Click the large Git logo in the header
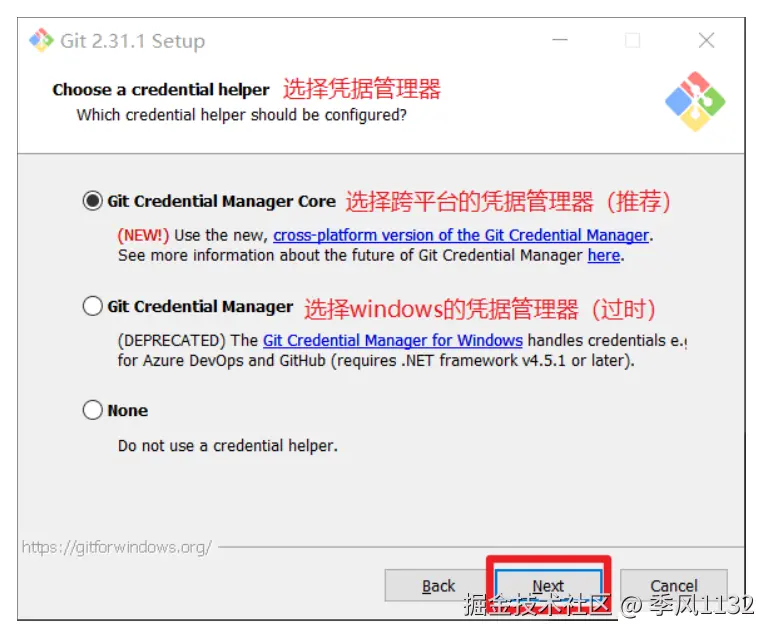Image resolution: width=774 pixels, height=638 pixels. coord(695,101)
